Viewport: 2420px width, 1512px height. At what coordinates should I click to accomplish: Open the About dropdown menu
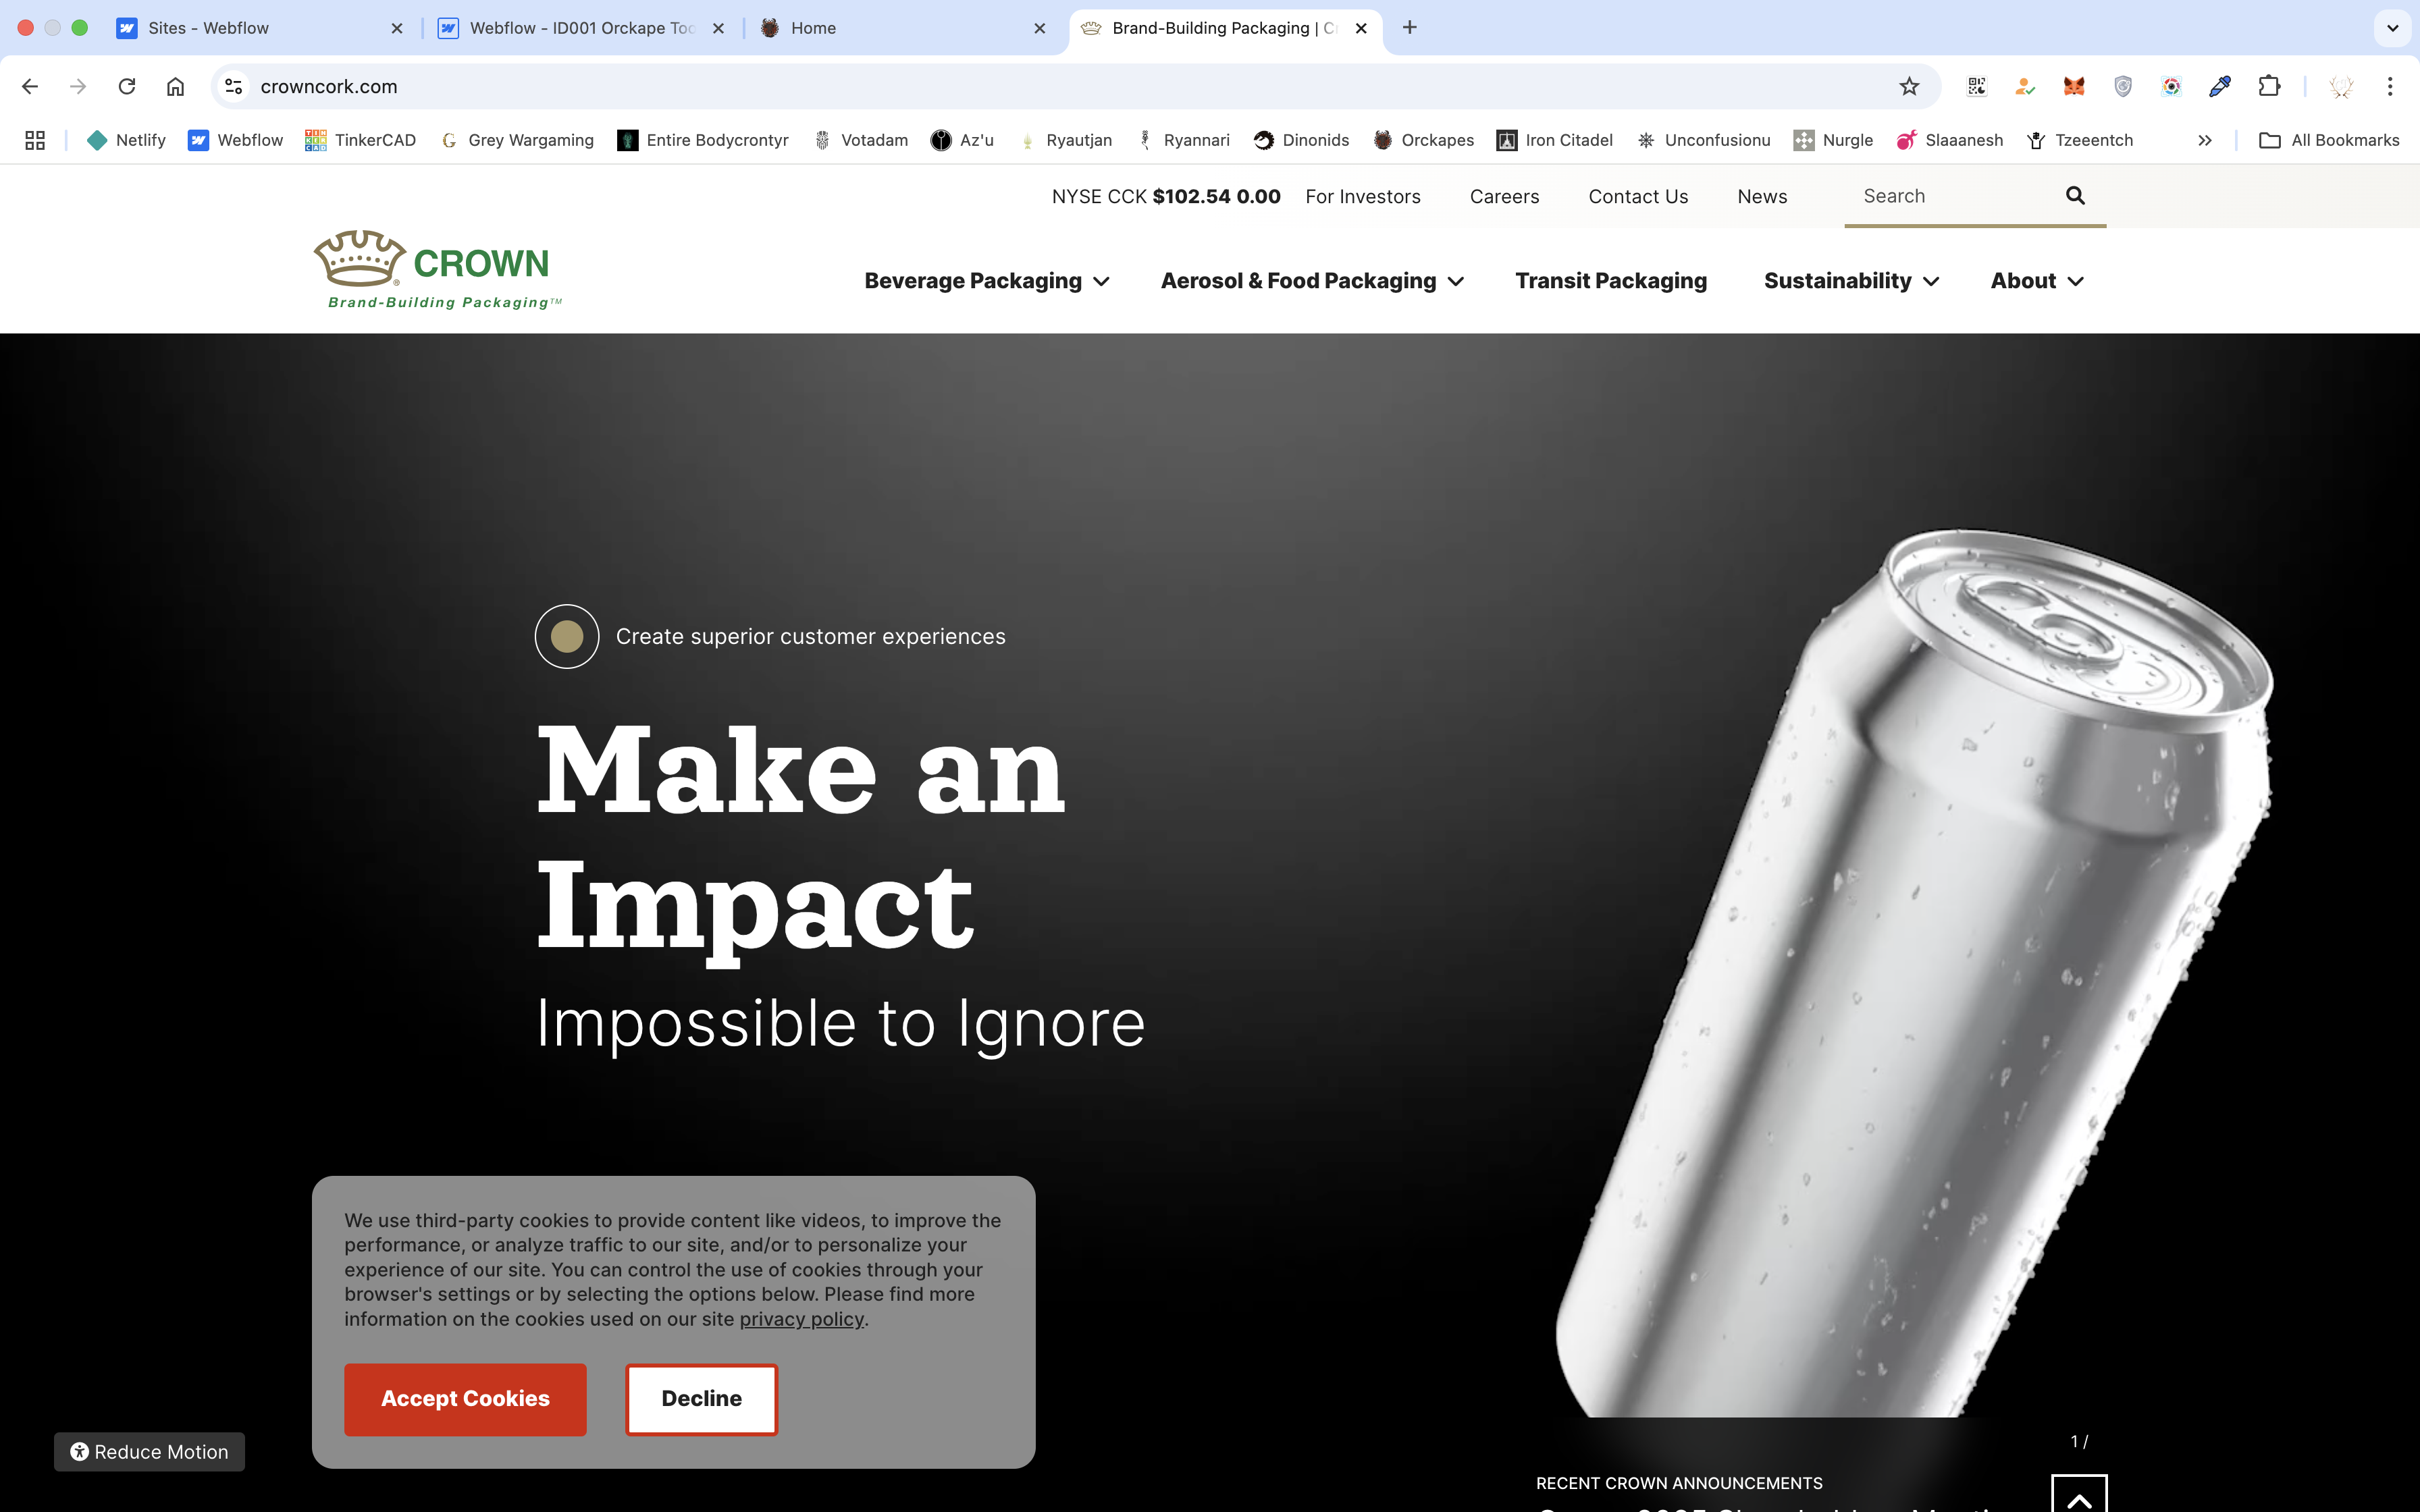[2036, 281]
